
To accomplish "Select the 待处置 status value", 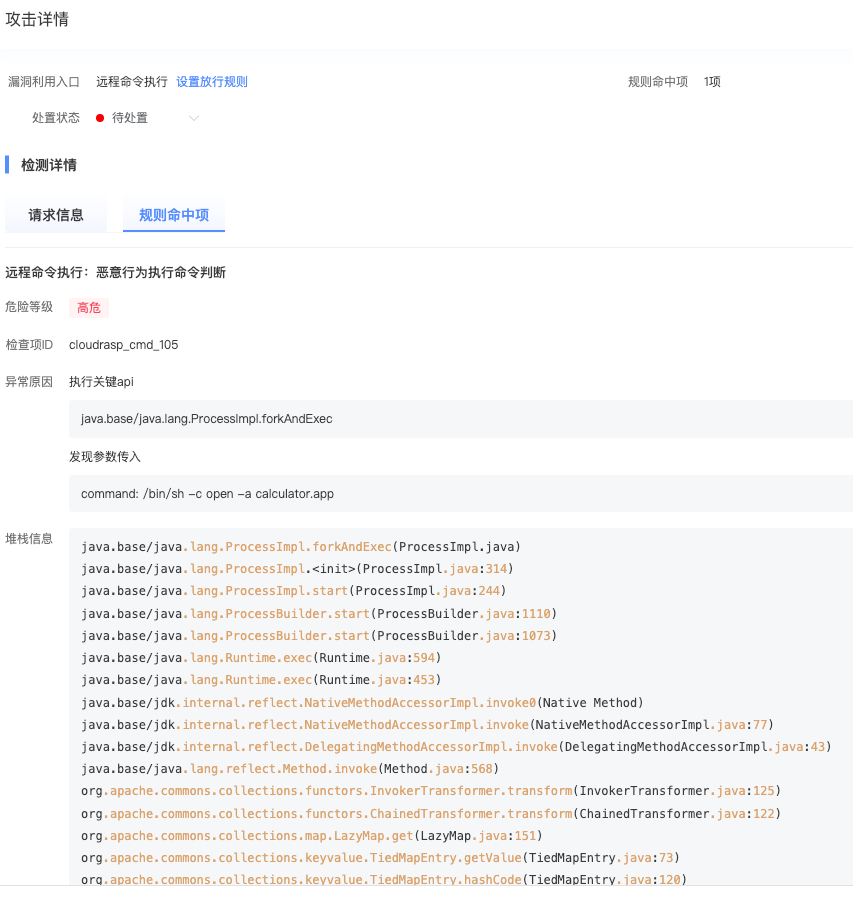I will coord(130,118).
